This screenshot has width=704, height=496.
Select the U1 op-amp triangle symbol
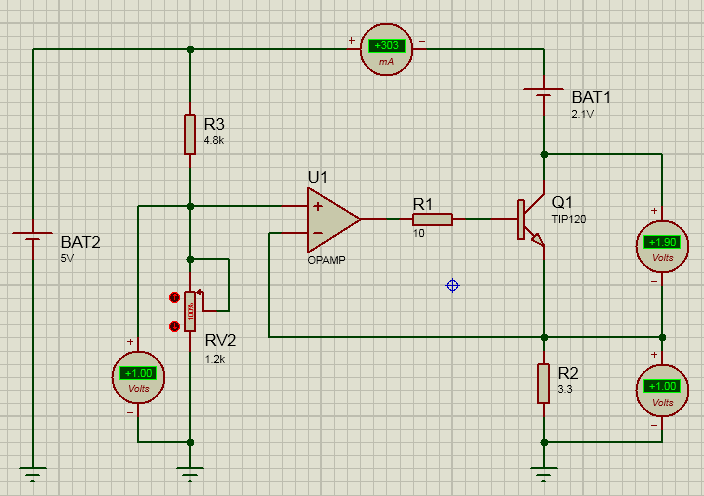[333, 219]
